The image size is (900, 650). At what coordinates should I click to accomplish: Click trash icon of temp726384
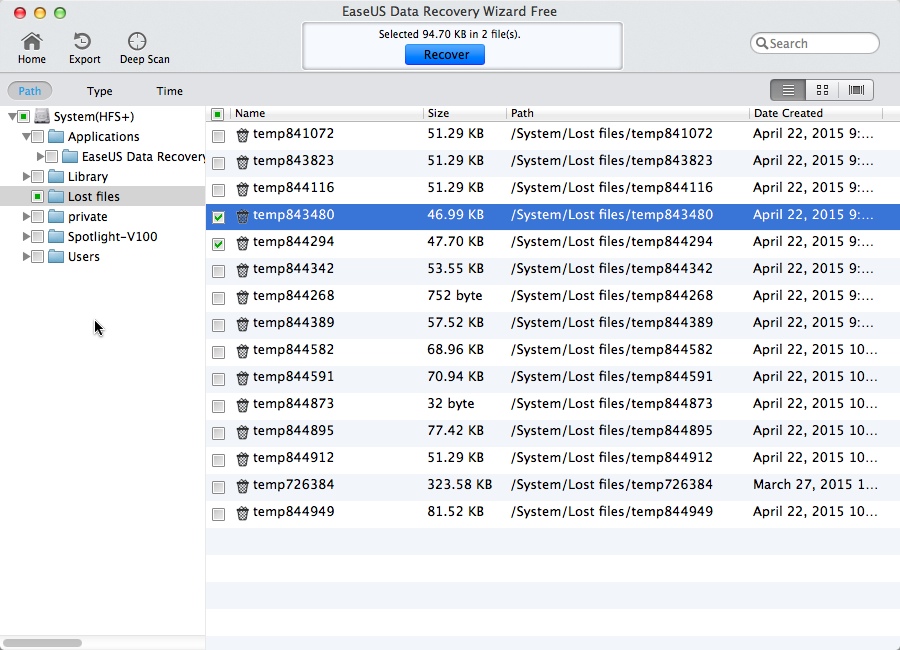tap(242, 486)
